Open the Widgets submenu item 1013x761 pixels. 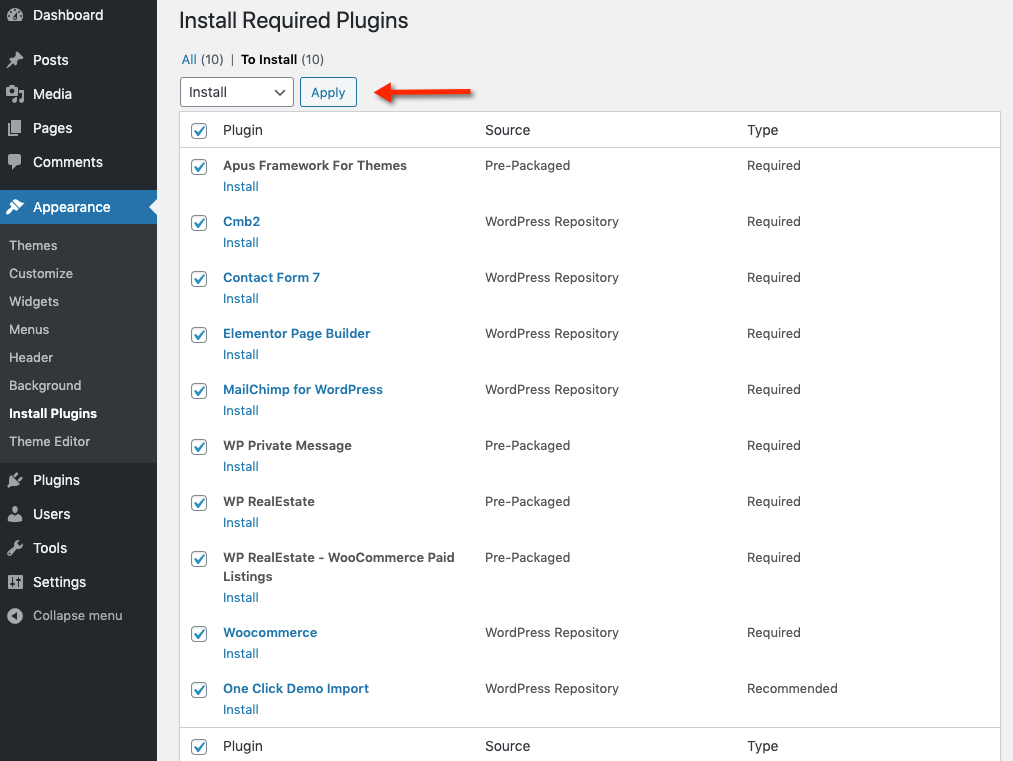pos(34,301)
